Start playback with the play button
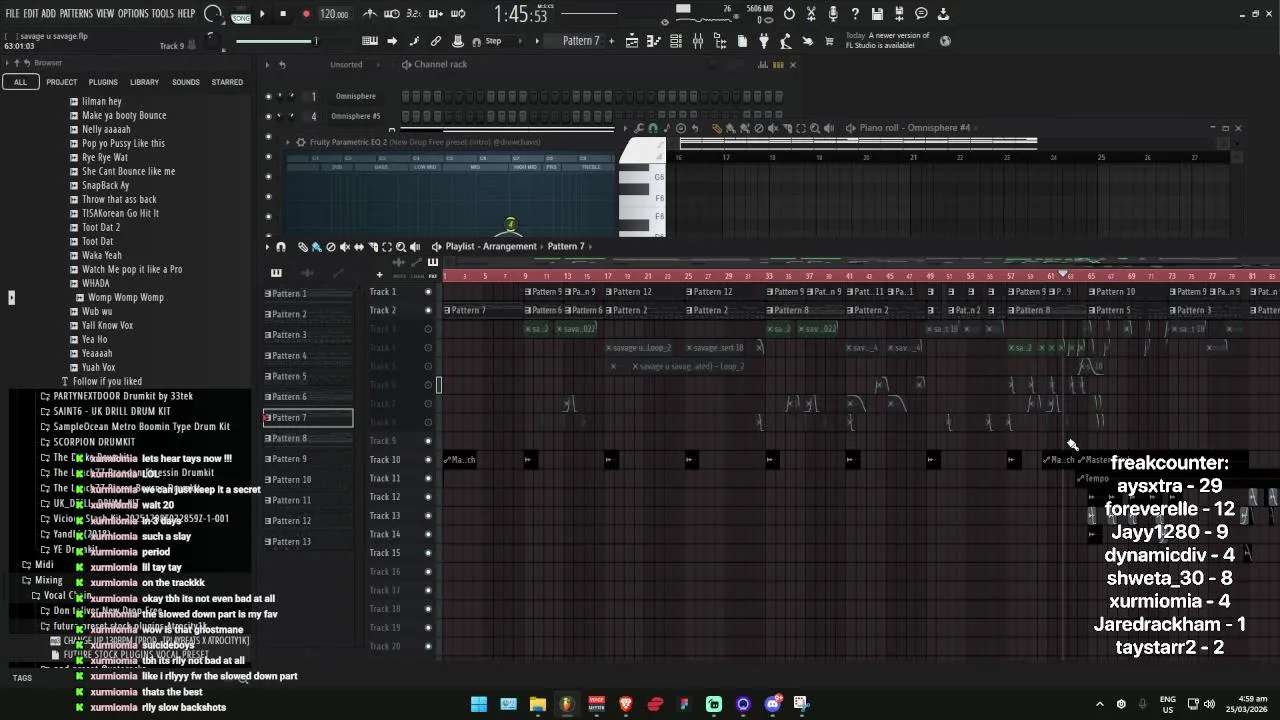This screenshot has height=720, width=1280. (263, 14)
